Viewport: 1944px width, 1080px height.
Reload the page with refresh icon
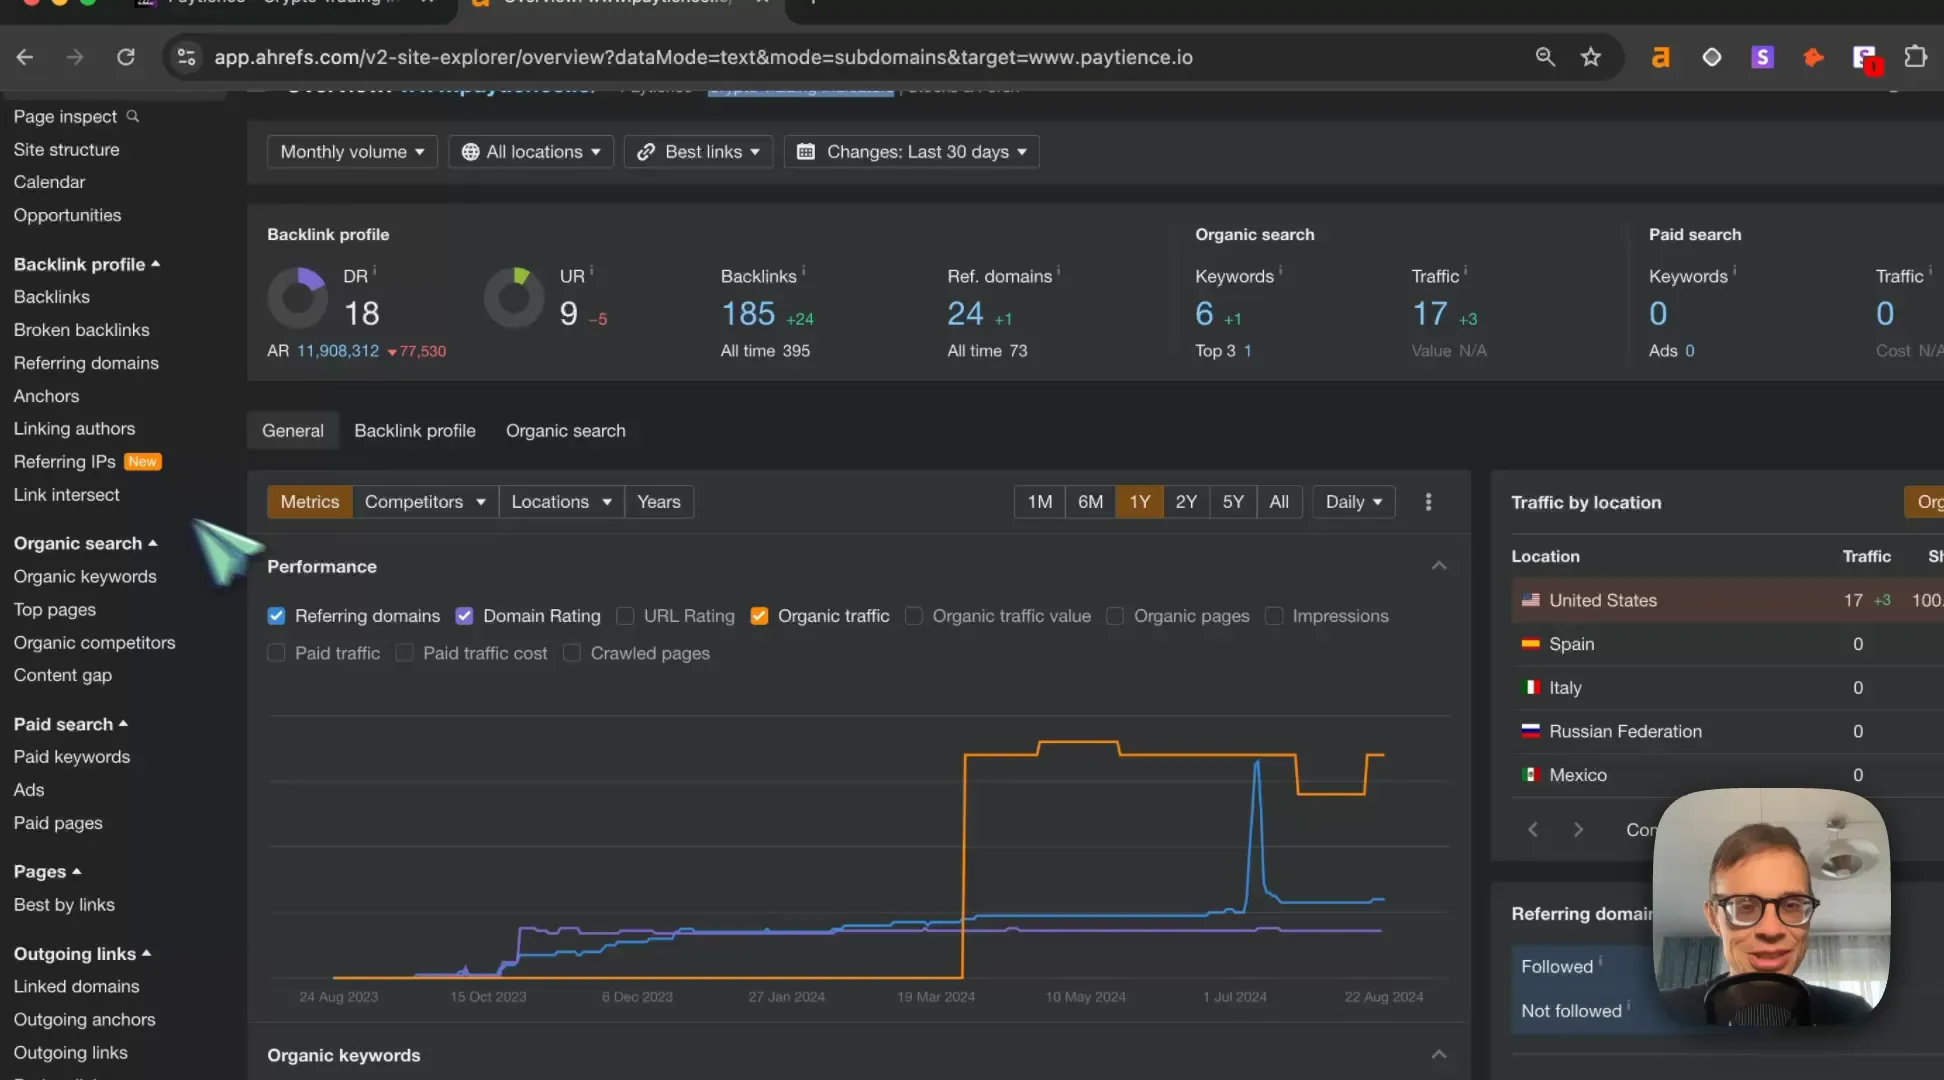point(126,57)
